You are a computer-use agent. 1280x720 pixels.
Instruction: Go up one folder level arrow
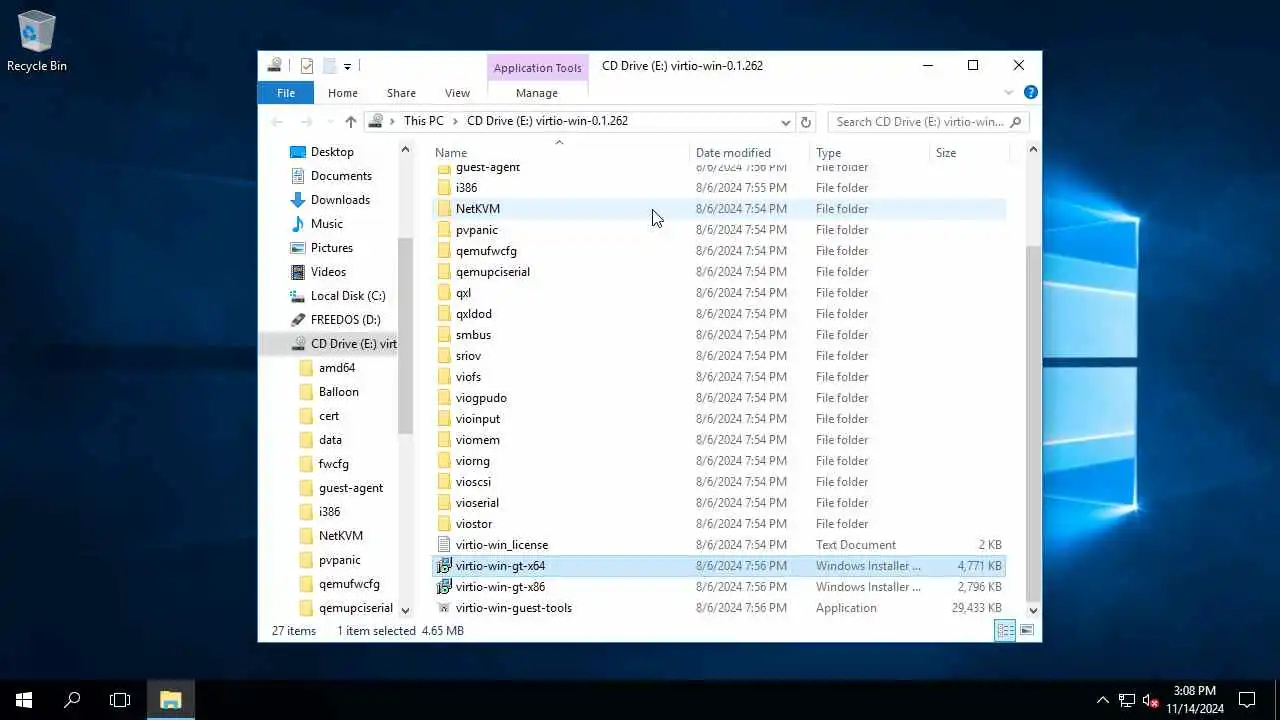[x=350, y=122]
